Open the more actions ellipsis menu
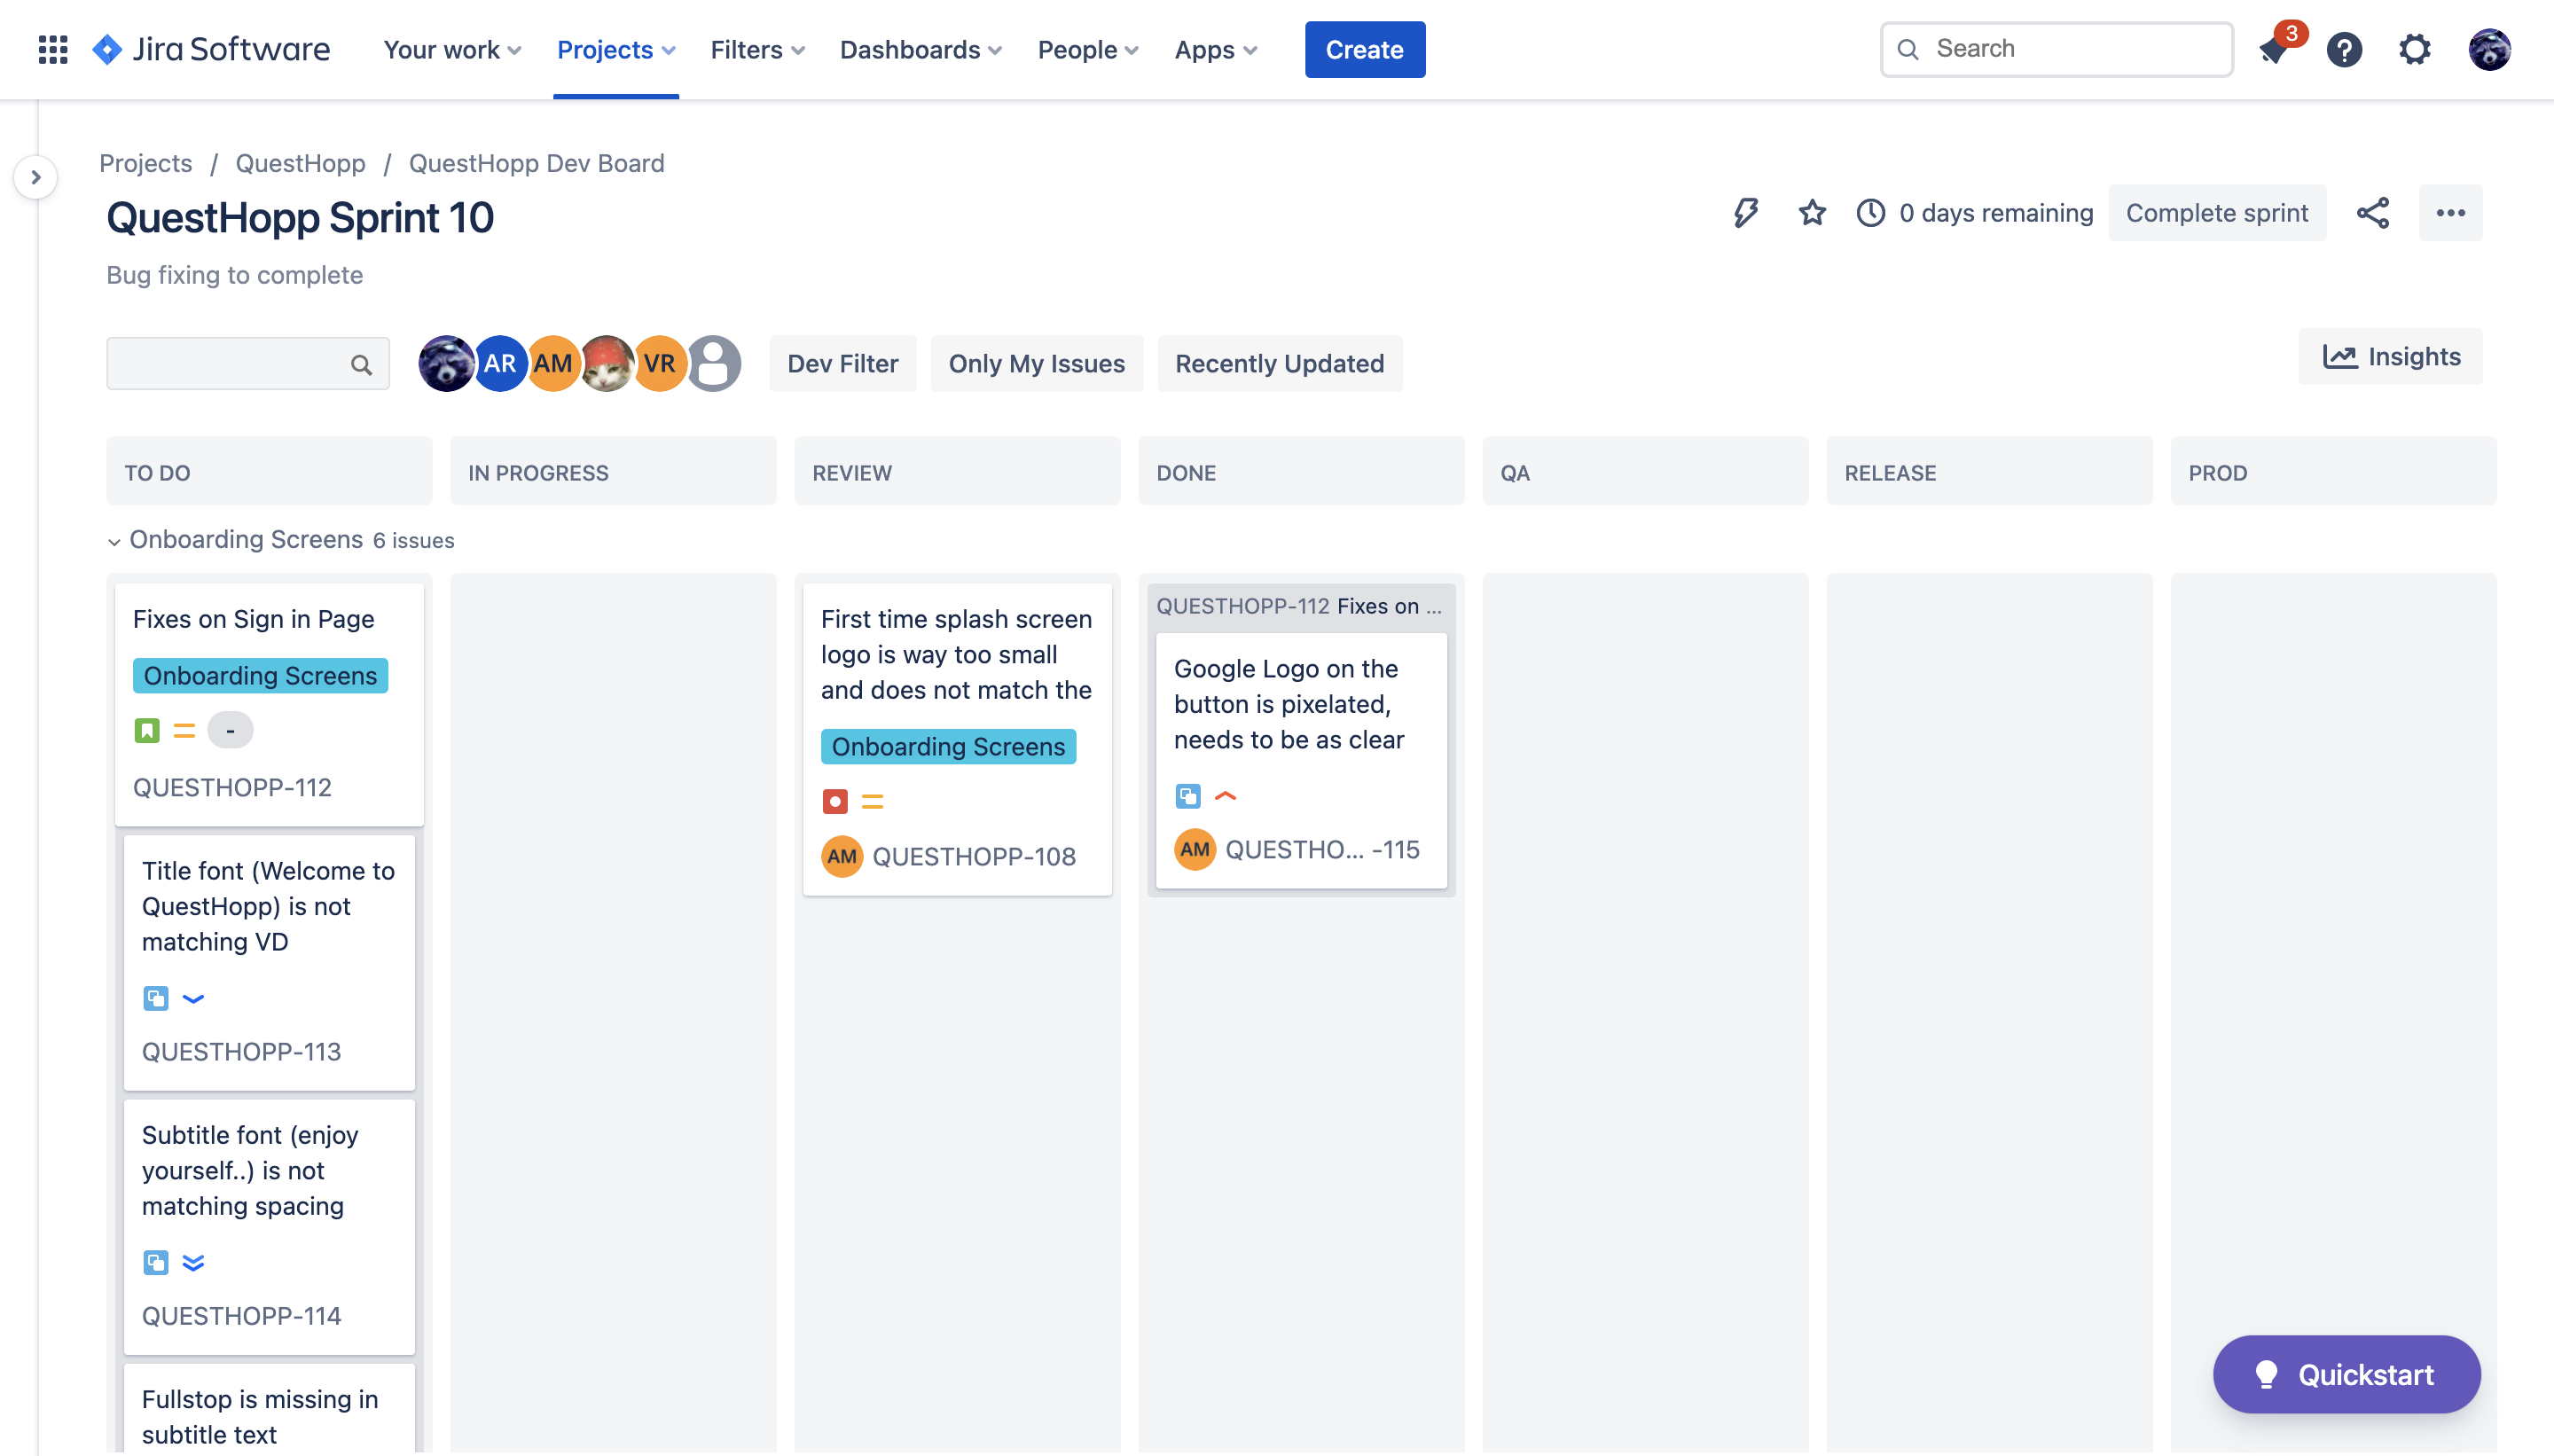Screen dimensions: 2554x1456 click(x=2449, y=213)
